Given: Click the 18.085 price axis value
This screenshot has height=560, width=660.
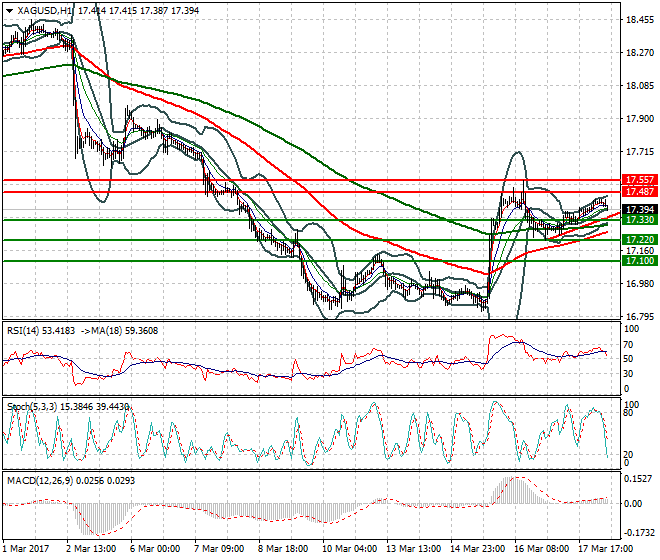Looking at the screenshot, I should [x=640, y=86].
